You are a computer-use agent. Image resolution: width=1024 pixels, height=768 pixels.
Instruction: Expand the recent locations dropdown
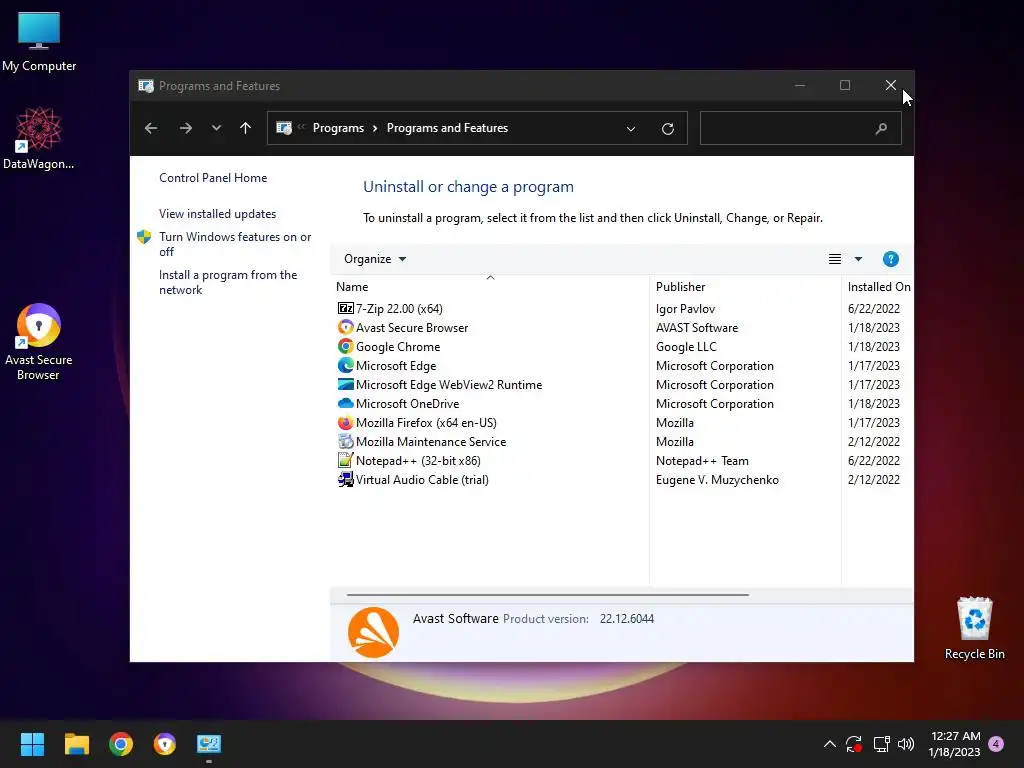[216, 128]
